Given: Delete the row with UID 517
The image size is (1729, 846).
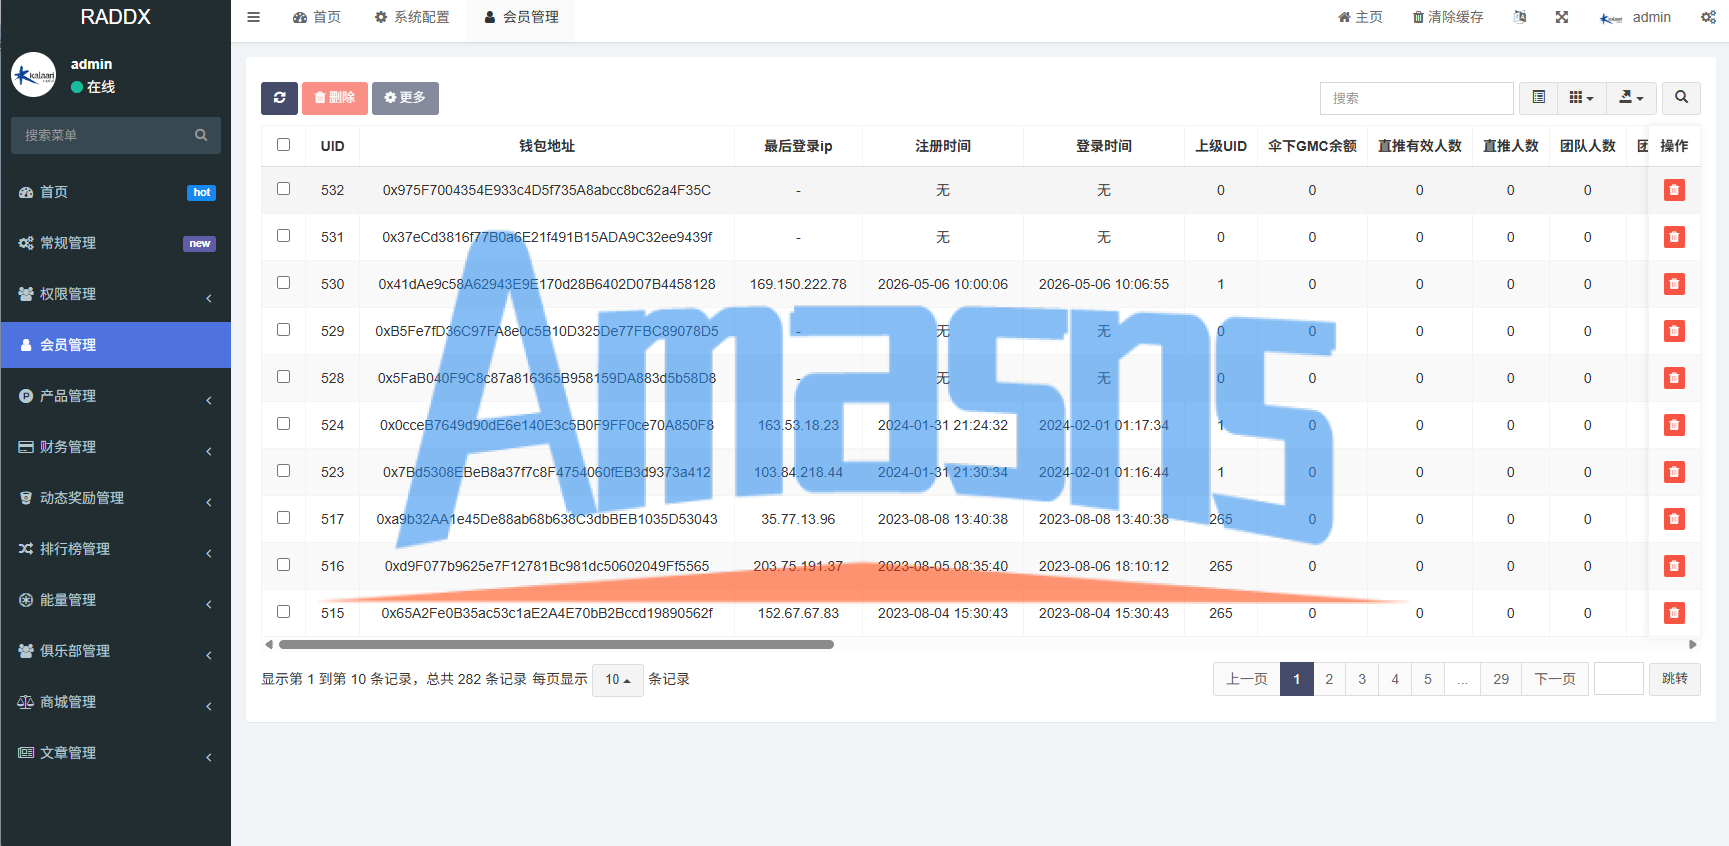Looking at the screenshot, I should coord(1674,519).
